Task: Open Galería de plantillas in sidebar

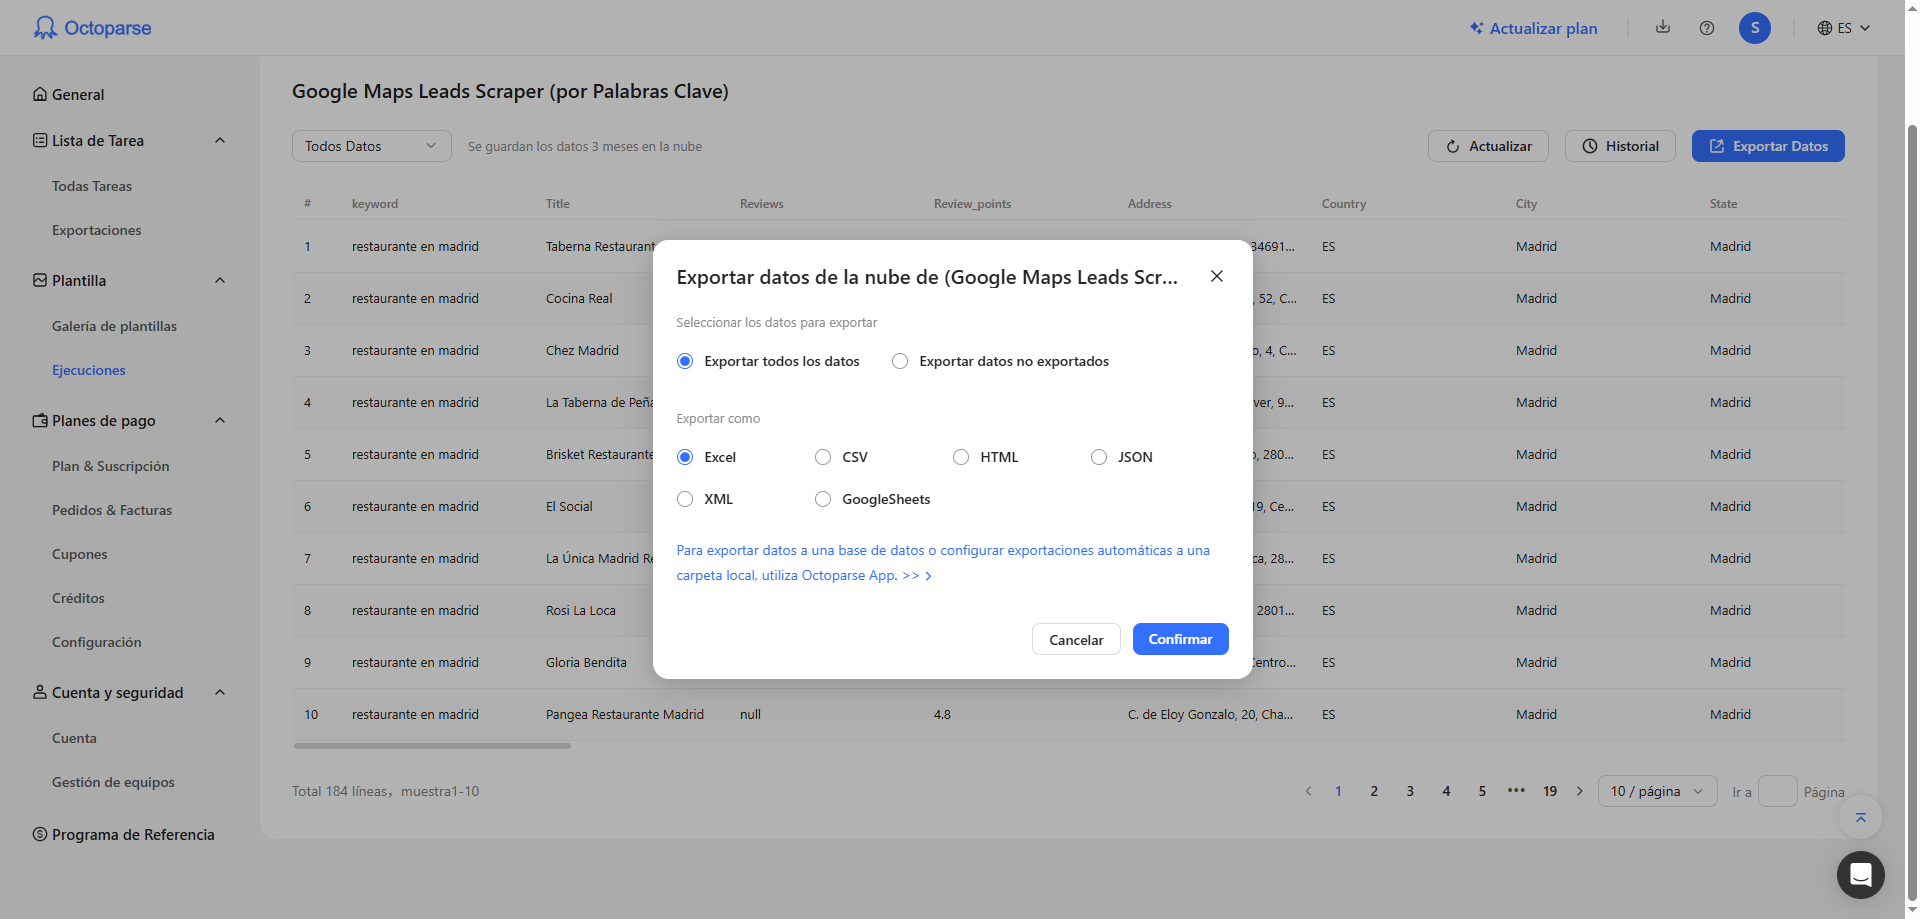Action: point(114,326)
